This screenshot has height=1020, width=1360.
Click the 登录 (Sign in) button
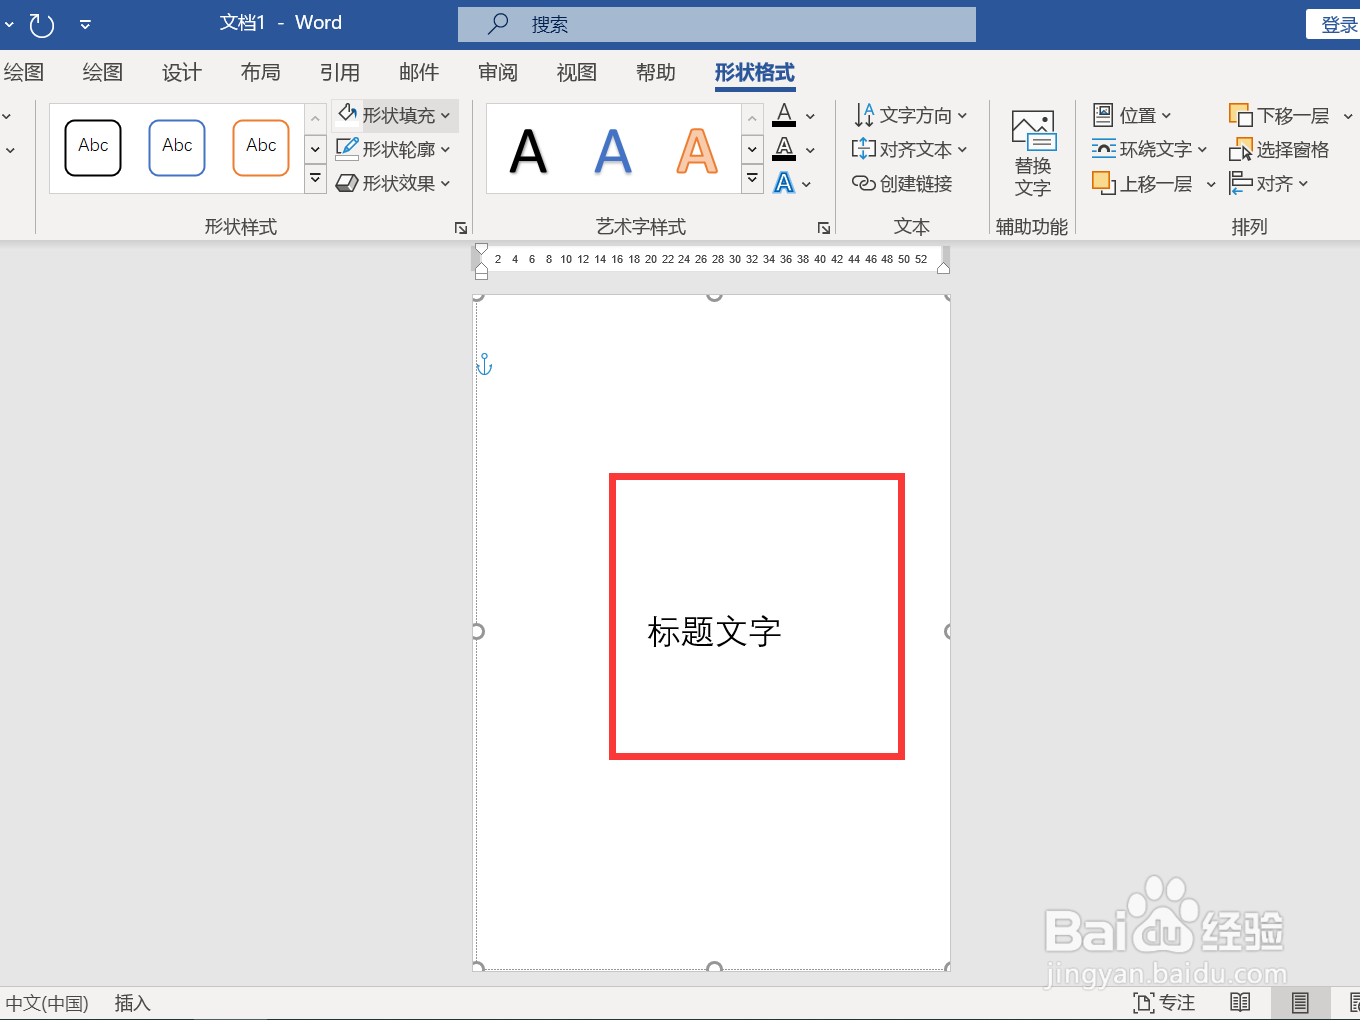coord(1340,22)
